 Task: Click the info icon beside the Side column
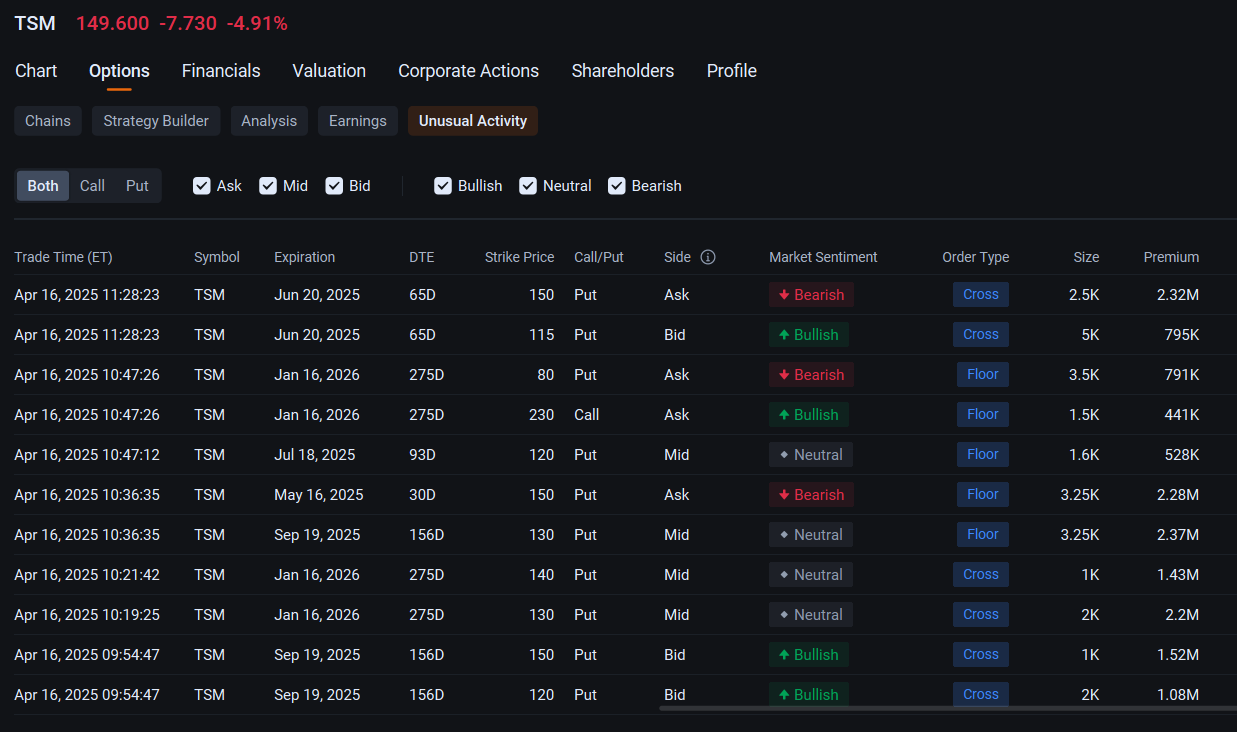click(708, 257)
